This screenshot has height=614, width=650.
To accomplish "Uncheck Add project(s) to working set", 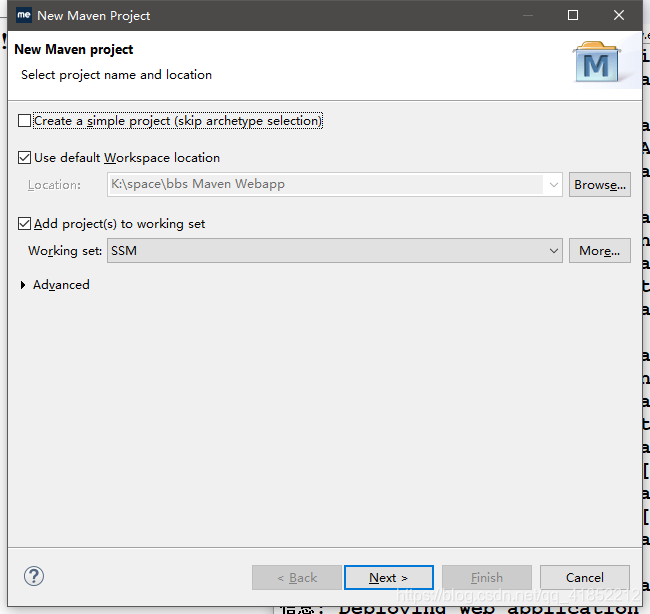I will tap(24, 224).
